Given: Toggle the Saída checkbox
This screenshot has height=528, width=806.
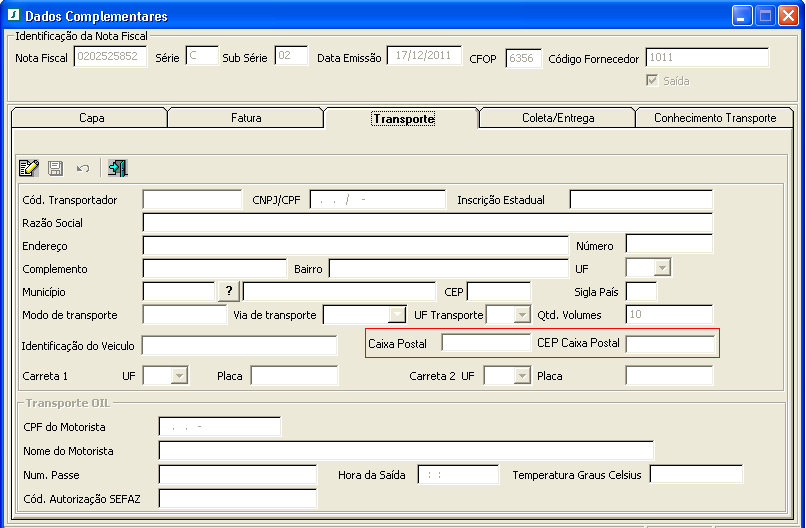Looking at the screenshot, I should (x=652, y=81).
